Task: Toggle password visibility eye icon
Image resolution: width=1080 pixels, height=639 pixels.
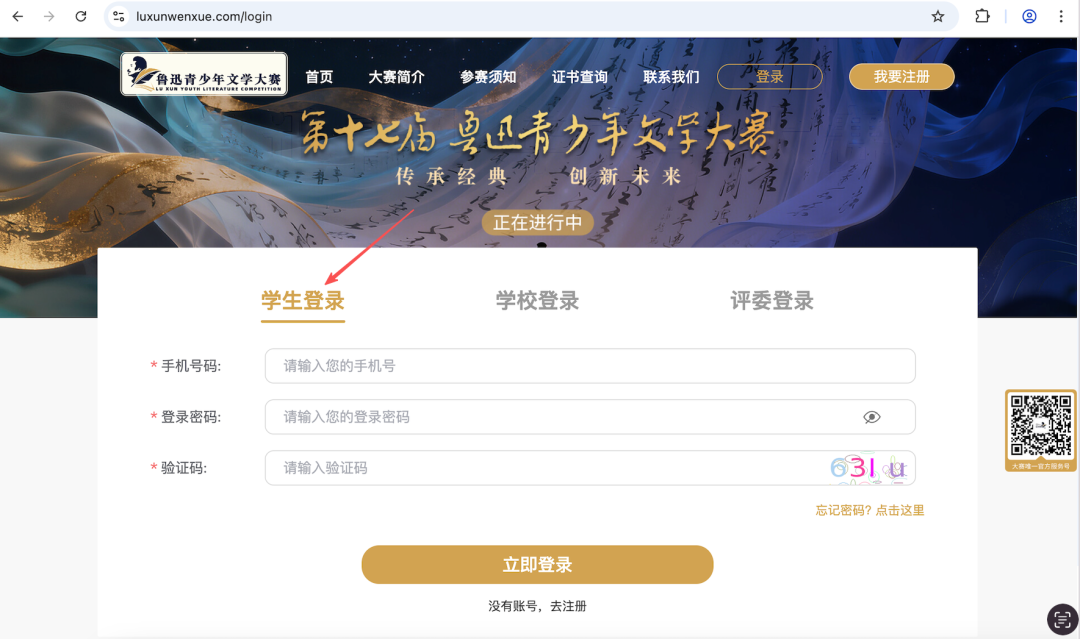Action: (x=872, y=417)
